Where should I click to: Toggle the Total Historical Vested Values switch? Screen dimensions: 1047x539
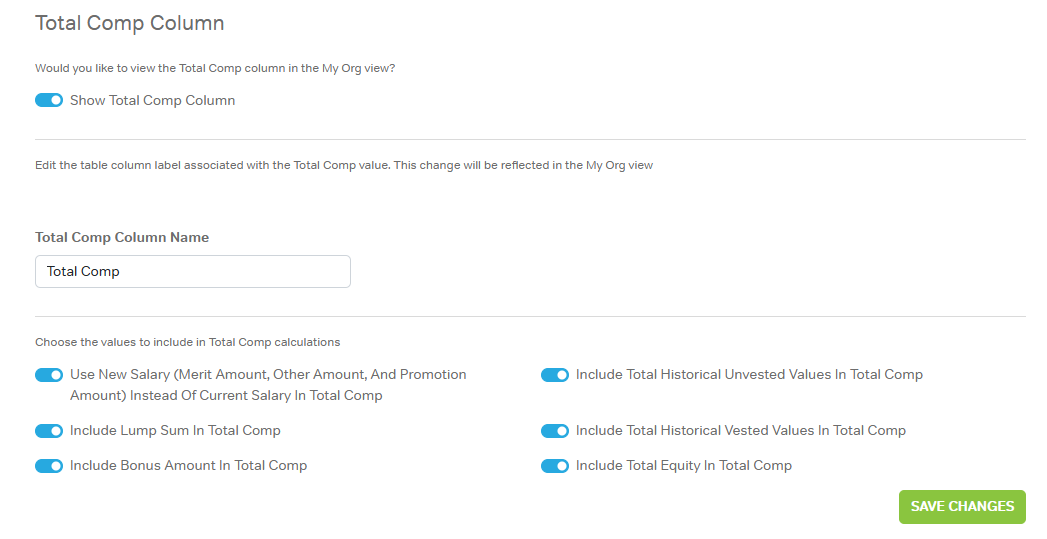pyautogui.click(x=555, y=431)
